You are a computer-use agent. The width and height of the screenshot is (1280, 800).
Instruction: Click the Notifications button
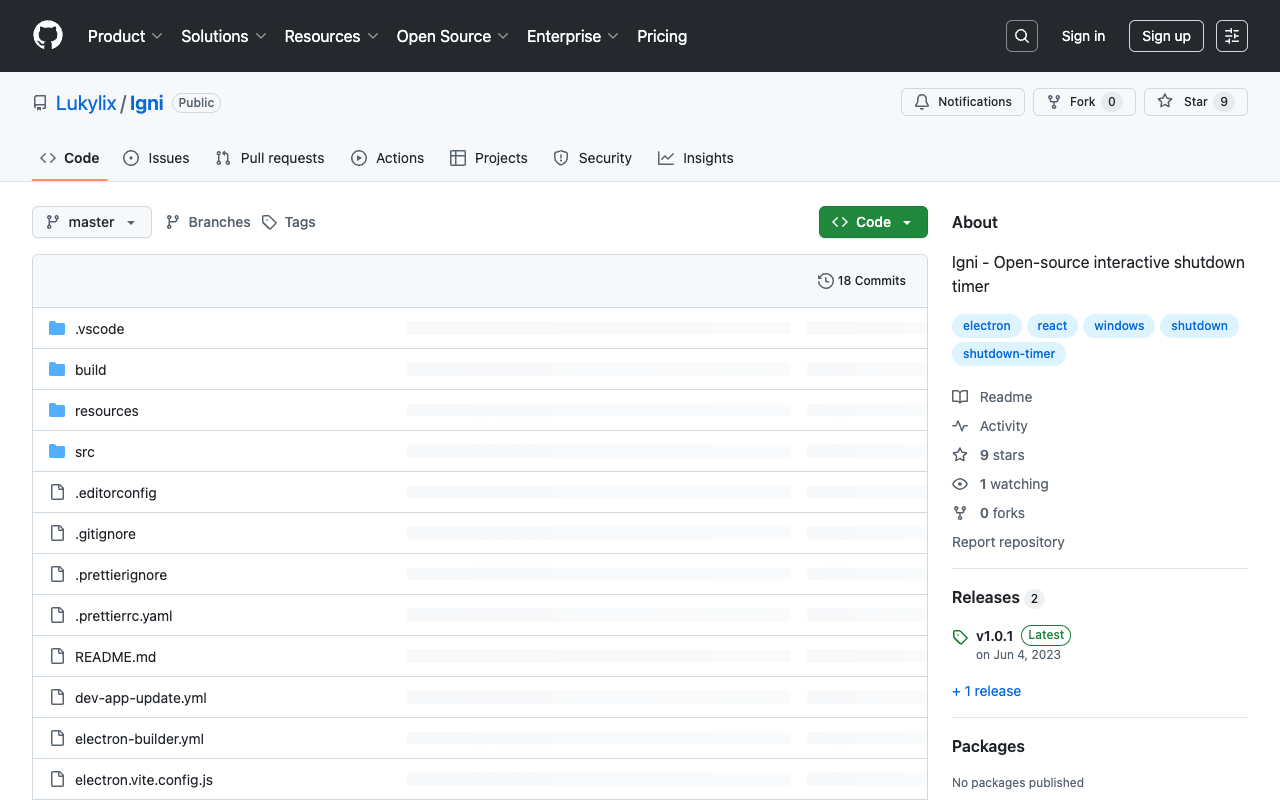pyautogui.click(x=963, y=102)
